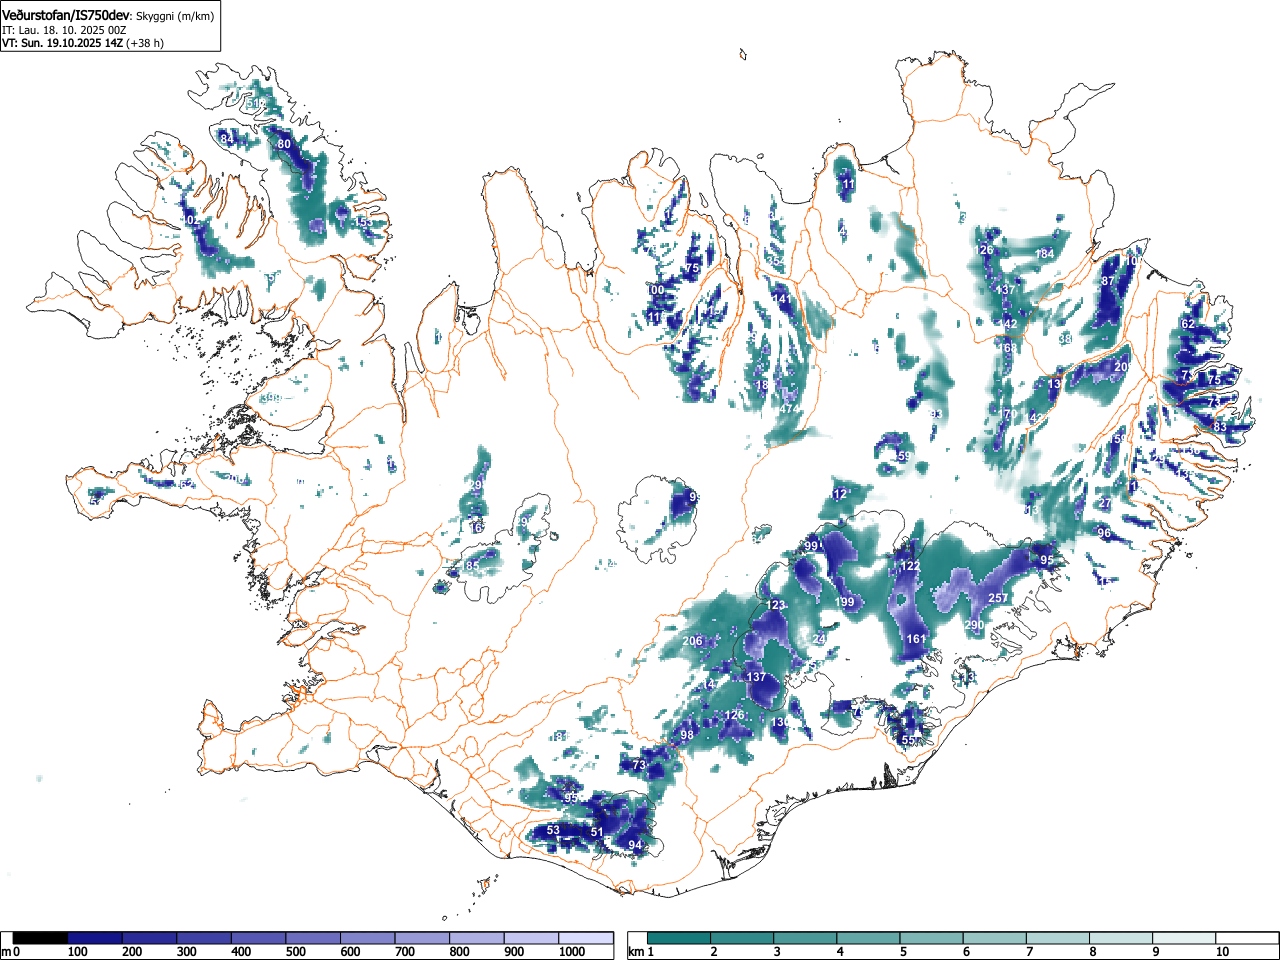Click the 9 tick label on the km legend
The image size is (1280, 960).
click(x=1155, y=952)
